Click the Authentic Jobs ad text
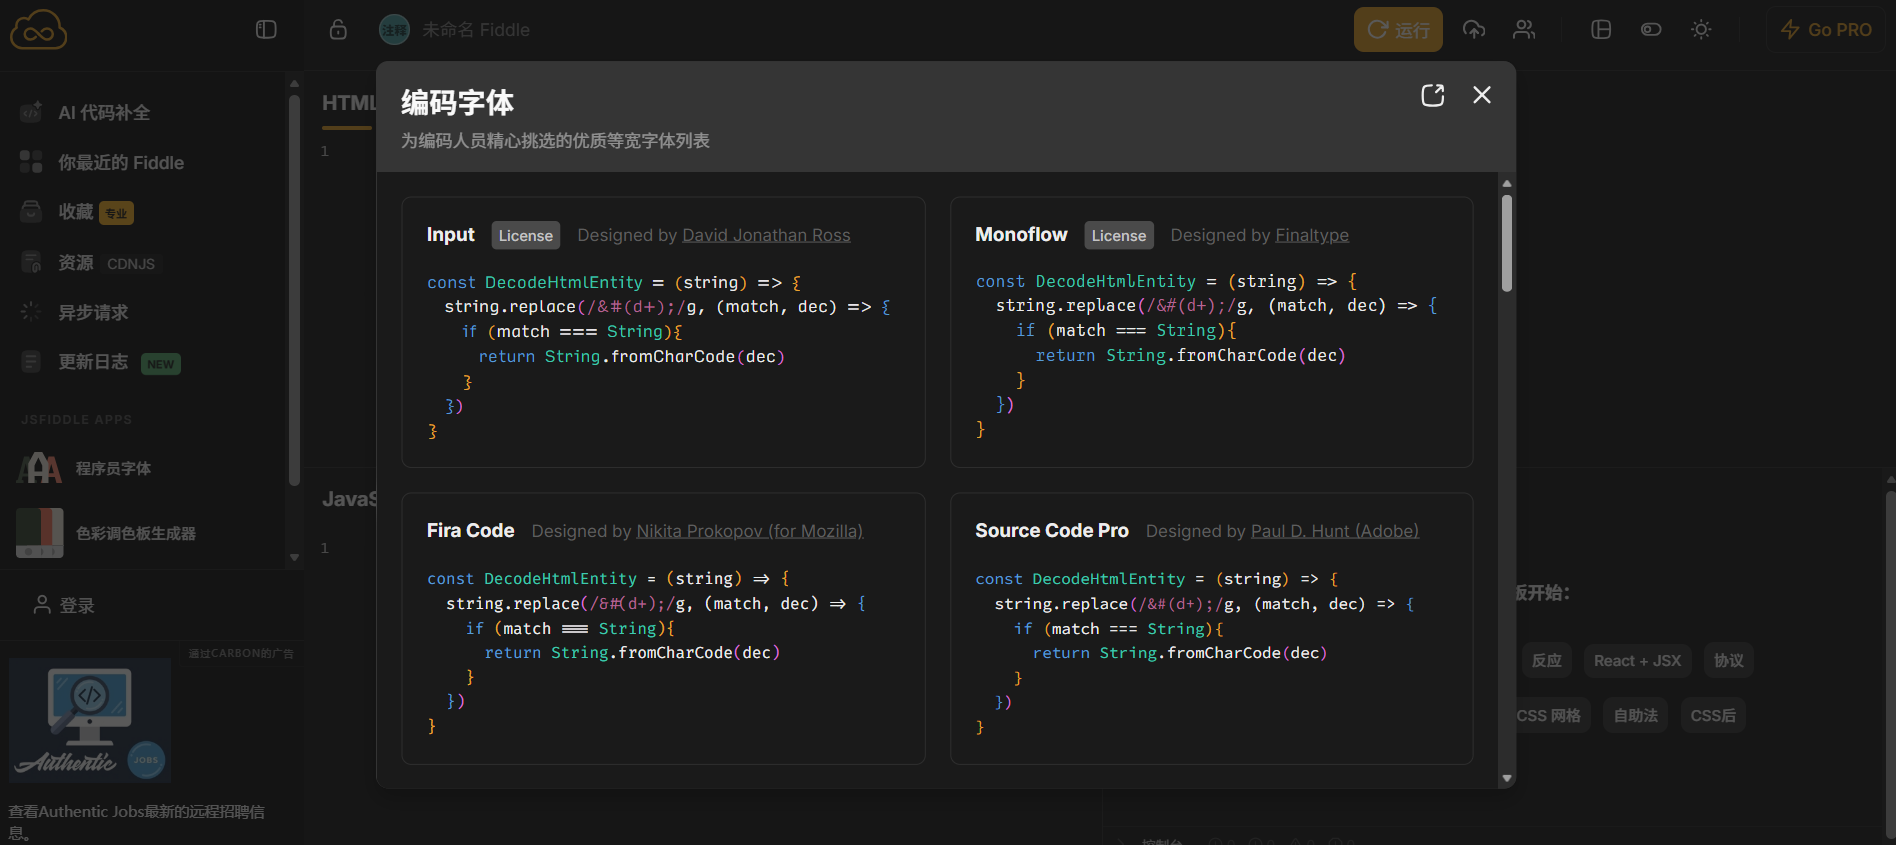The image size is (1896, 845). pyautogui.click(x=137, y=822)
